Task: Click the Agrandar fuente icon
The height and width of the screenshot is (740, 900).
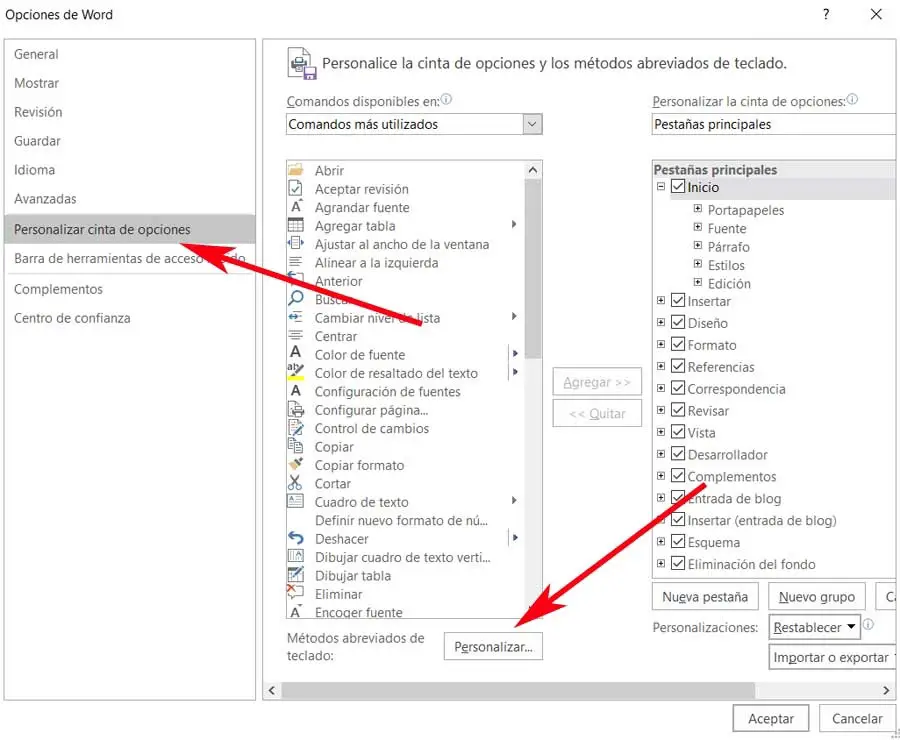Action: (296, 207)
